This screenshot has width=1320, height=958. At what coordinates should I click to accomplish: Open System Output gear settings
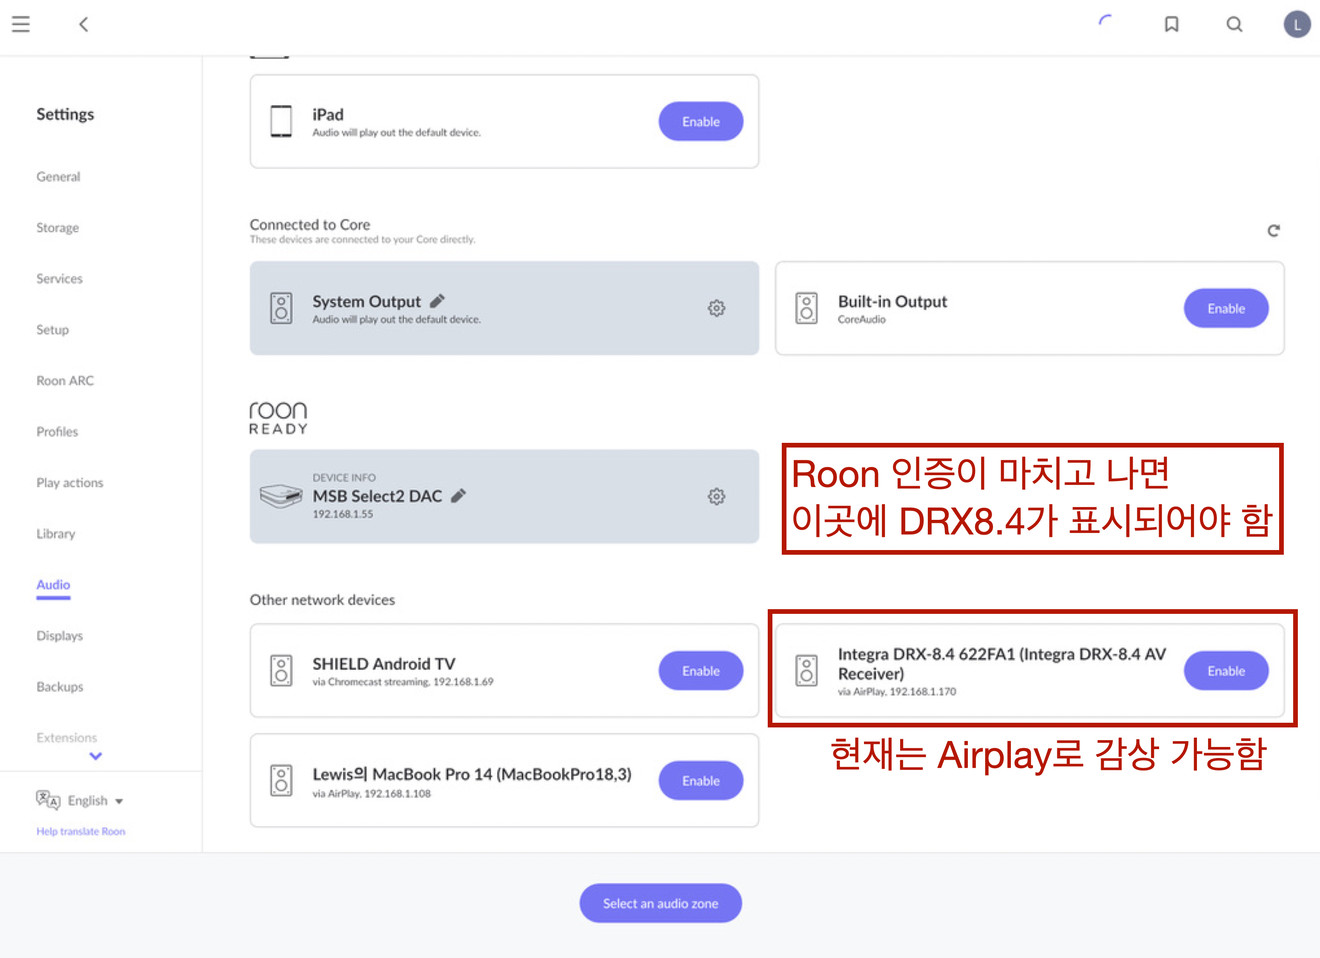pyautogui.click(x=717, y=308)
